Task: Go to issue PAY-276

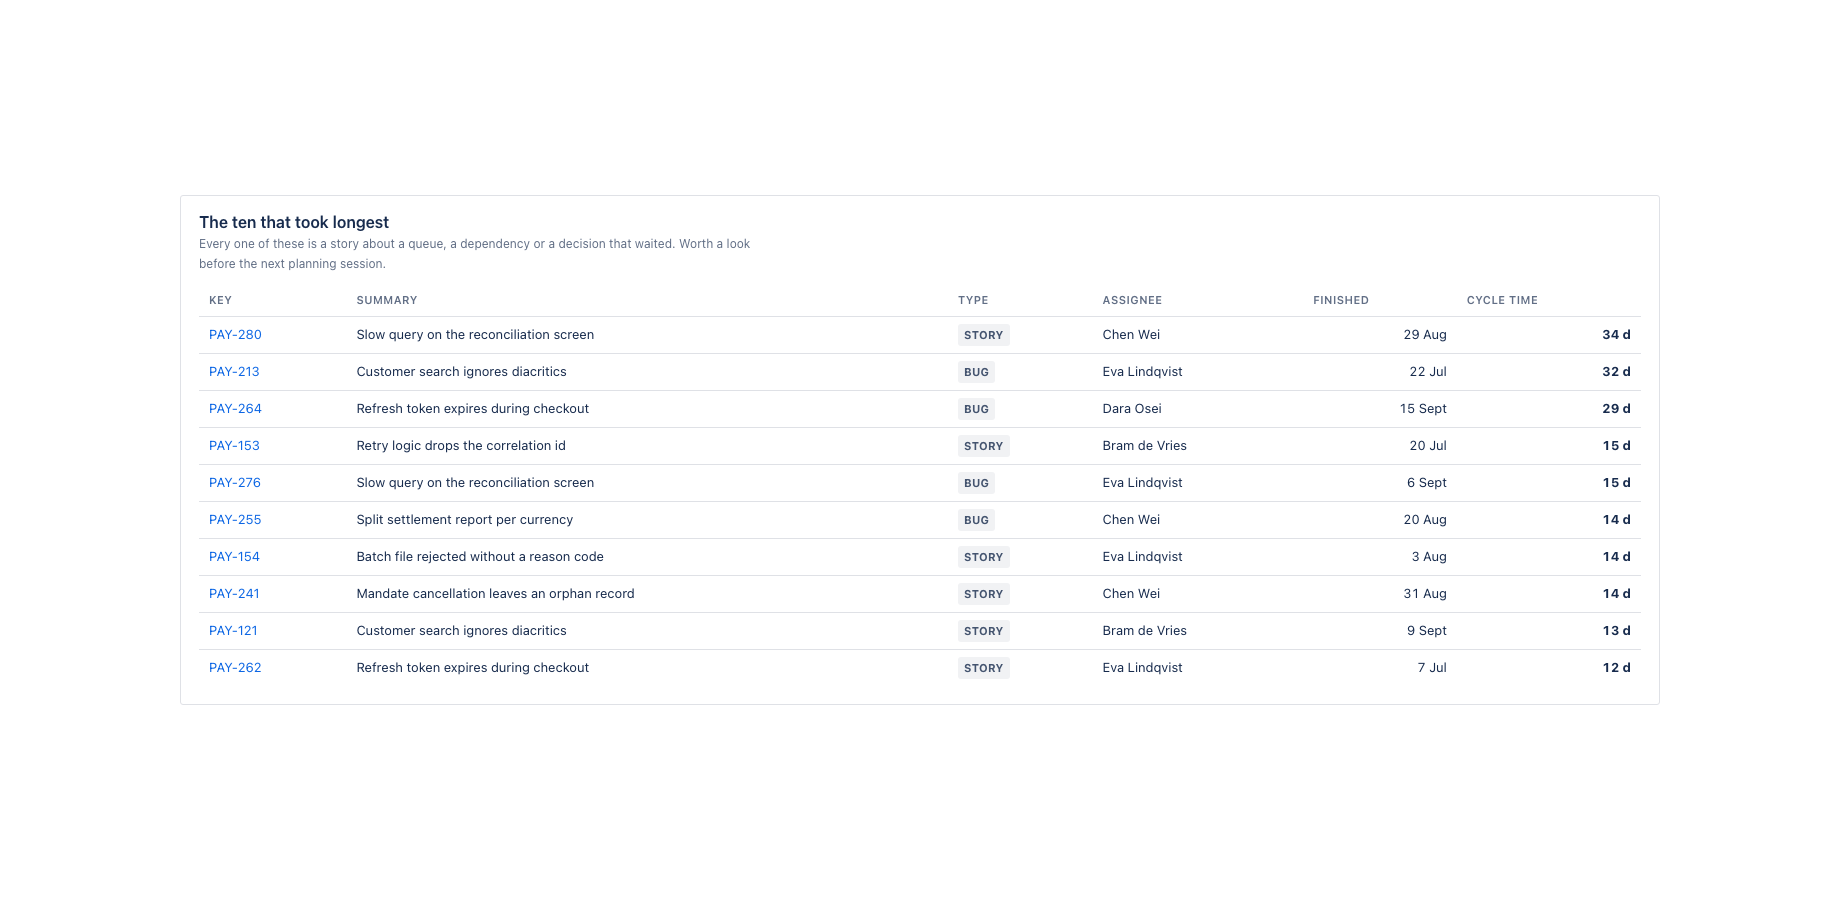Action: click(x=235, y=483)
